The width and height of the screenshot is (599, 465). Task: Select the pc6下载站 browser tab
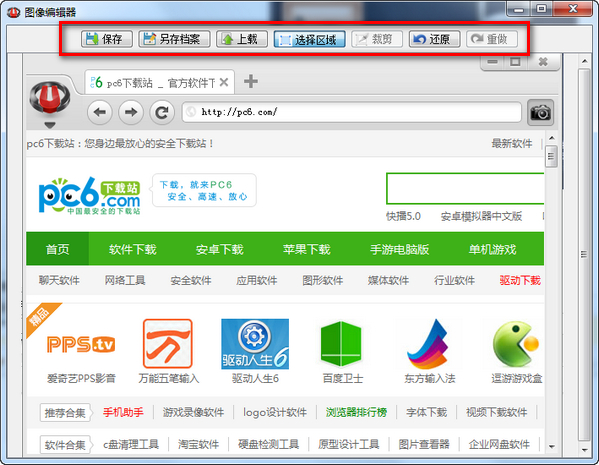[159, 82]
